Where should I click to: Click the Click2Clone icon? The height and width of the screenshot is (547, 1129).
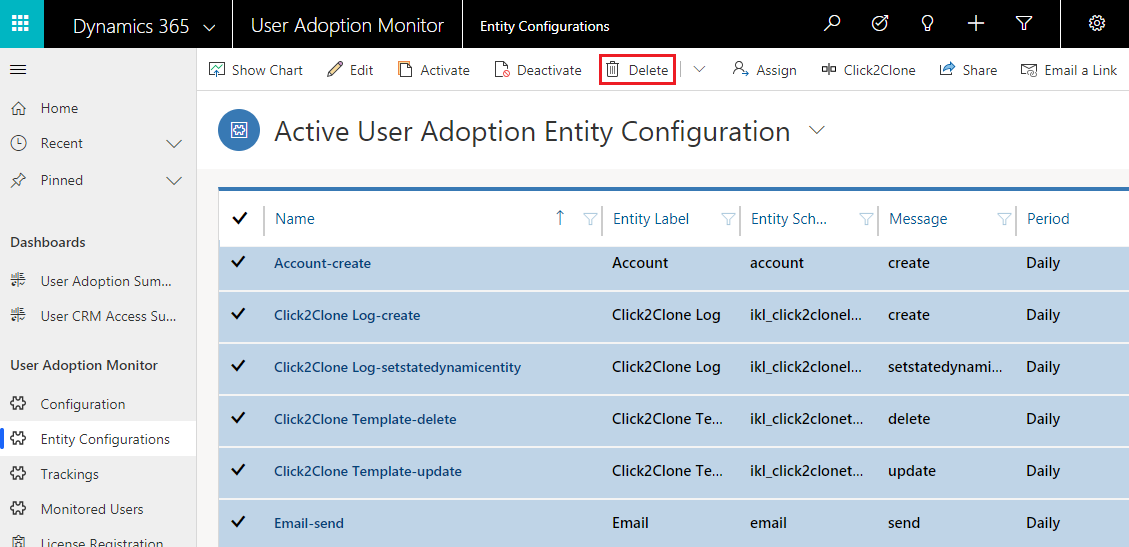[829, 70]
